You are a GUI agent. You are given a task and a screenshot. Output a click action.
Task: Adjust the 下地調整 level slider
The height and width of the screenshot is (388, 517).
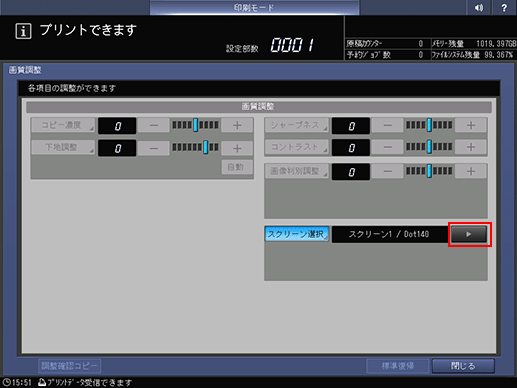195,147
